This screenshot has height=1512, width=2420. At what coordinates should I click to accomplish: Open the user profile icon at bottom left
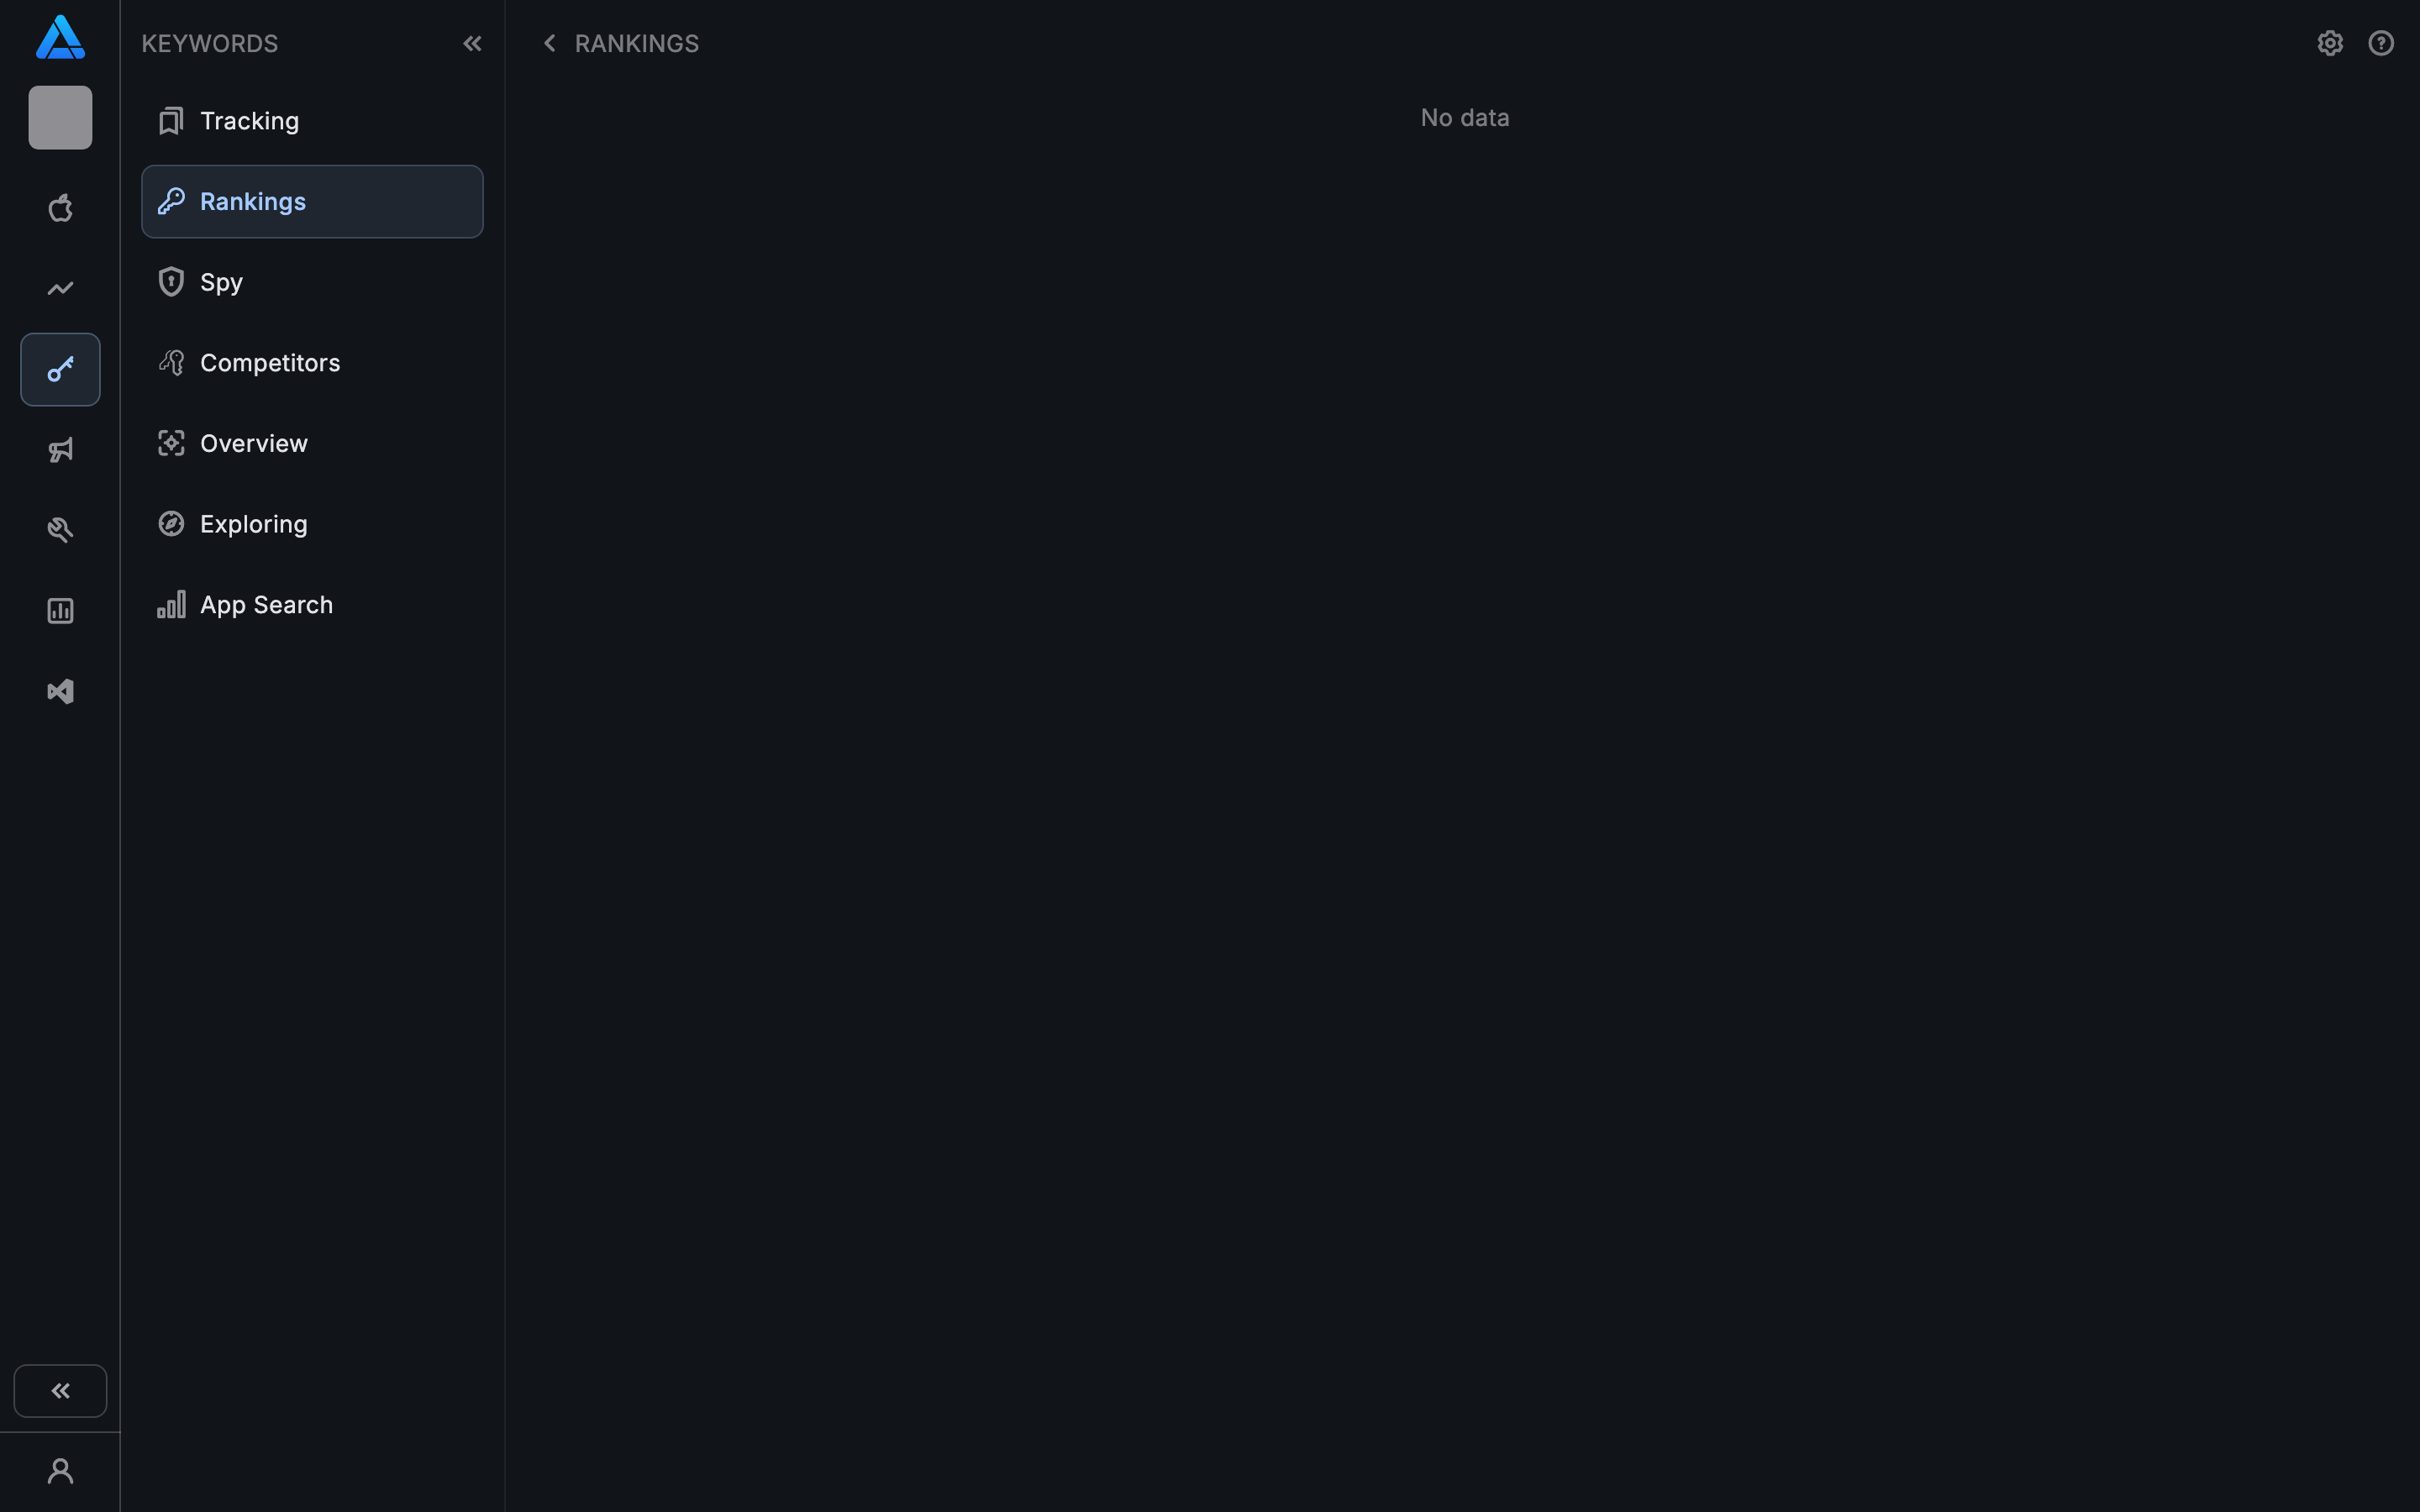click(x=60, y=1470)
